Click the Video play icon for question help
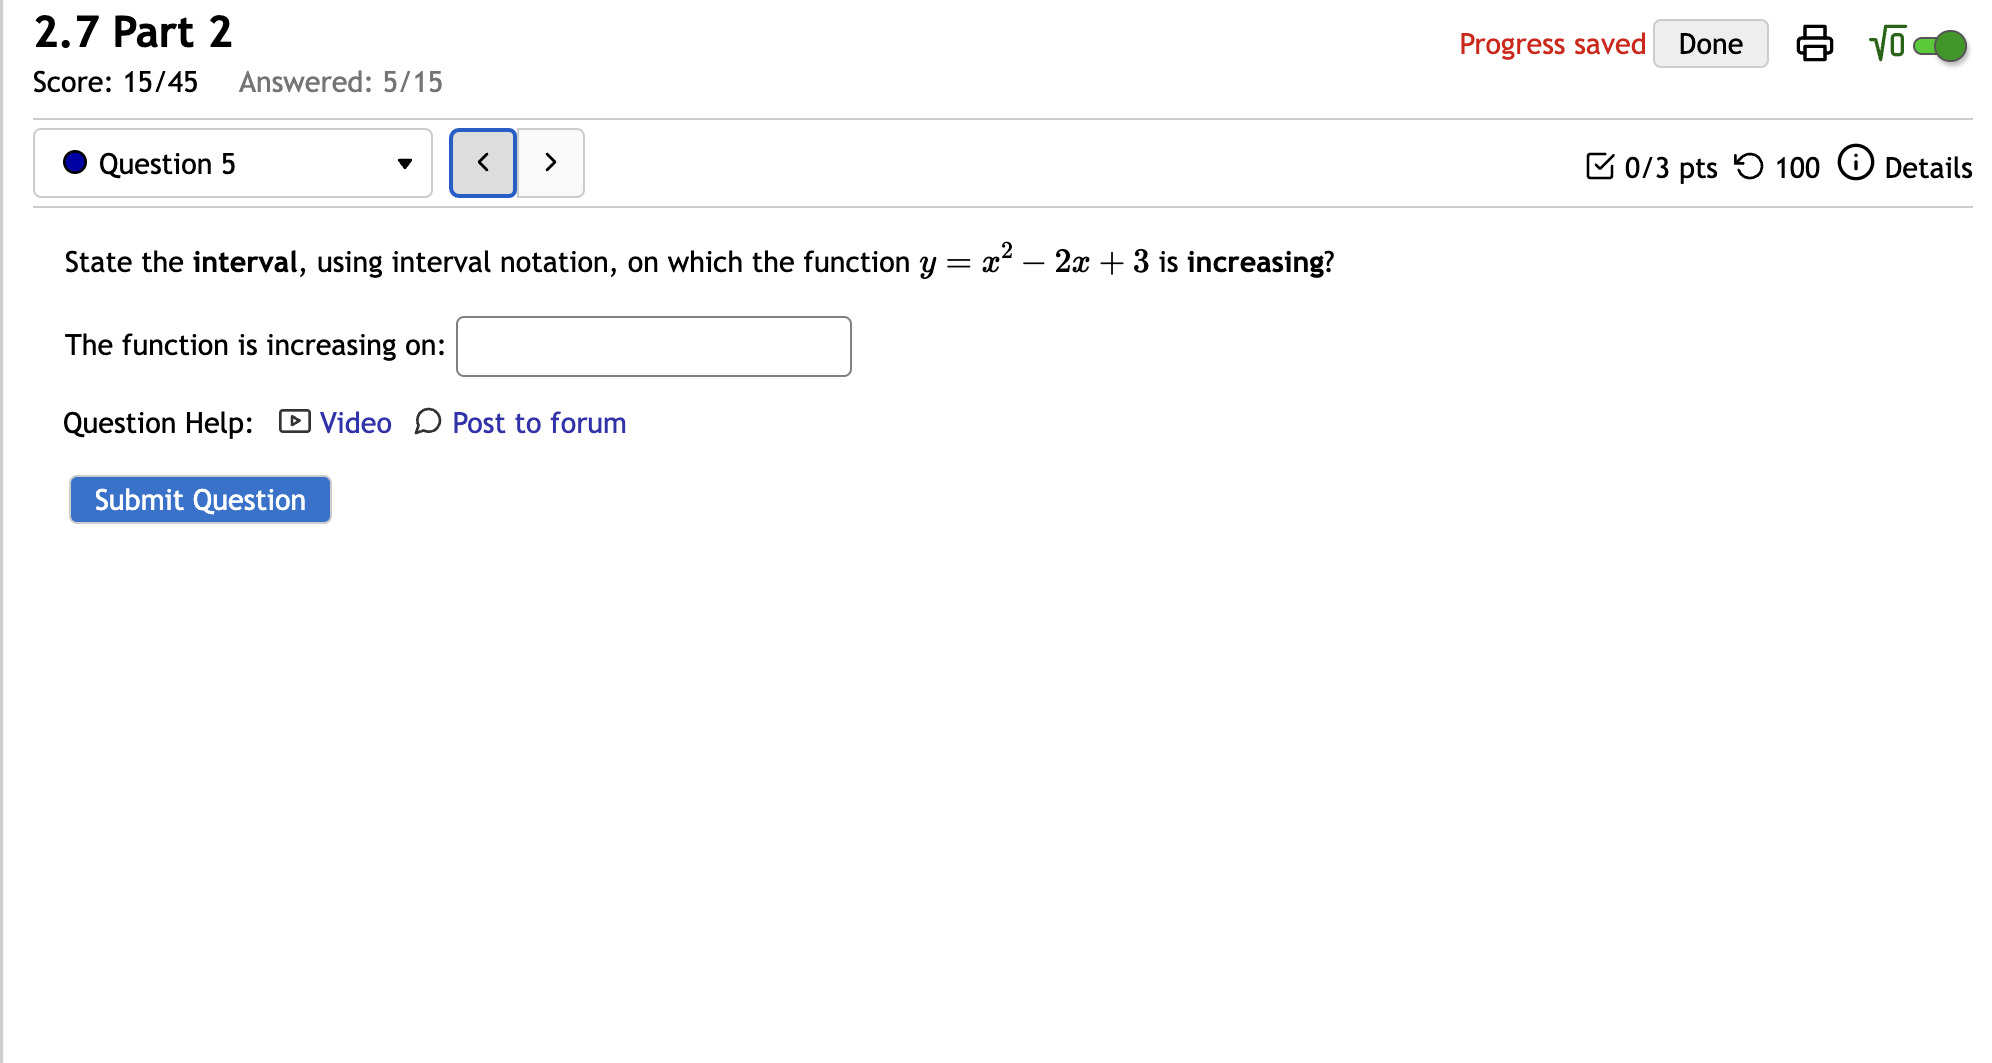The width and height of the screenshot is (1992, 1063). tap(293, 422)
